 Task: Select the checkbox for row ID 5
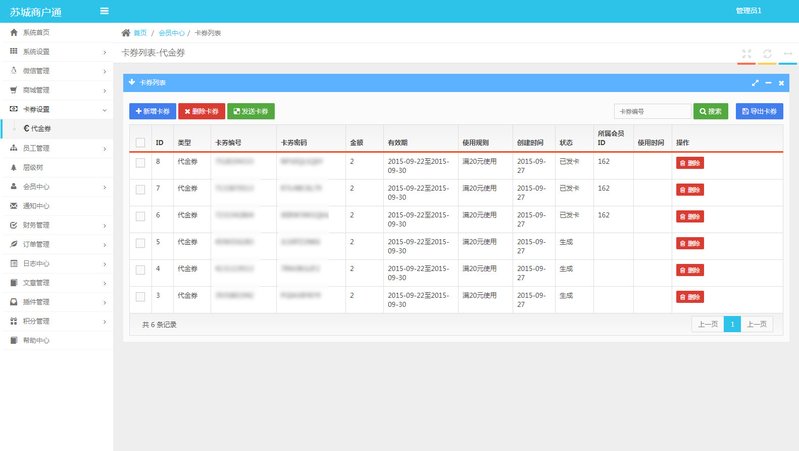[140, 242]
